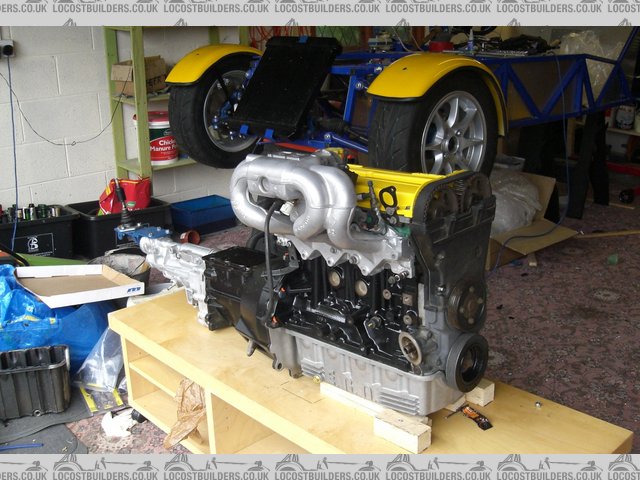The width and height of the screenshot is (640, 480).
Task: Click the wall power socket
Action: click(x=7, y=47)
